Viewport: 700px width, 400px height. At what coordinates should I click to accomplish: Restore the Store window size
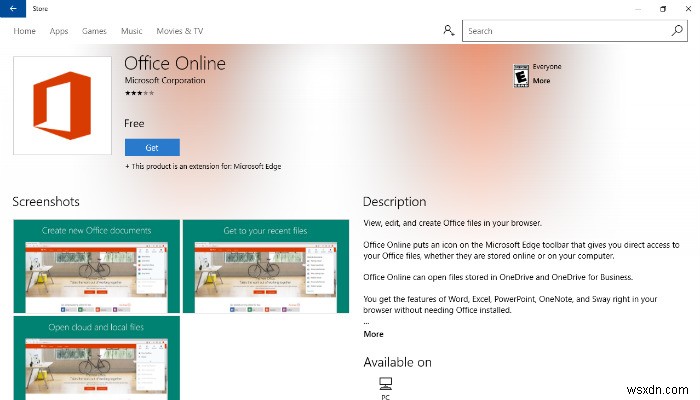pyautogui.click(x=663, y=8)
